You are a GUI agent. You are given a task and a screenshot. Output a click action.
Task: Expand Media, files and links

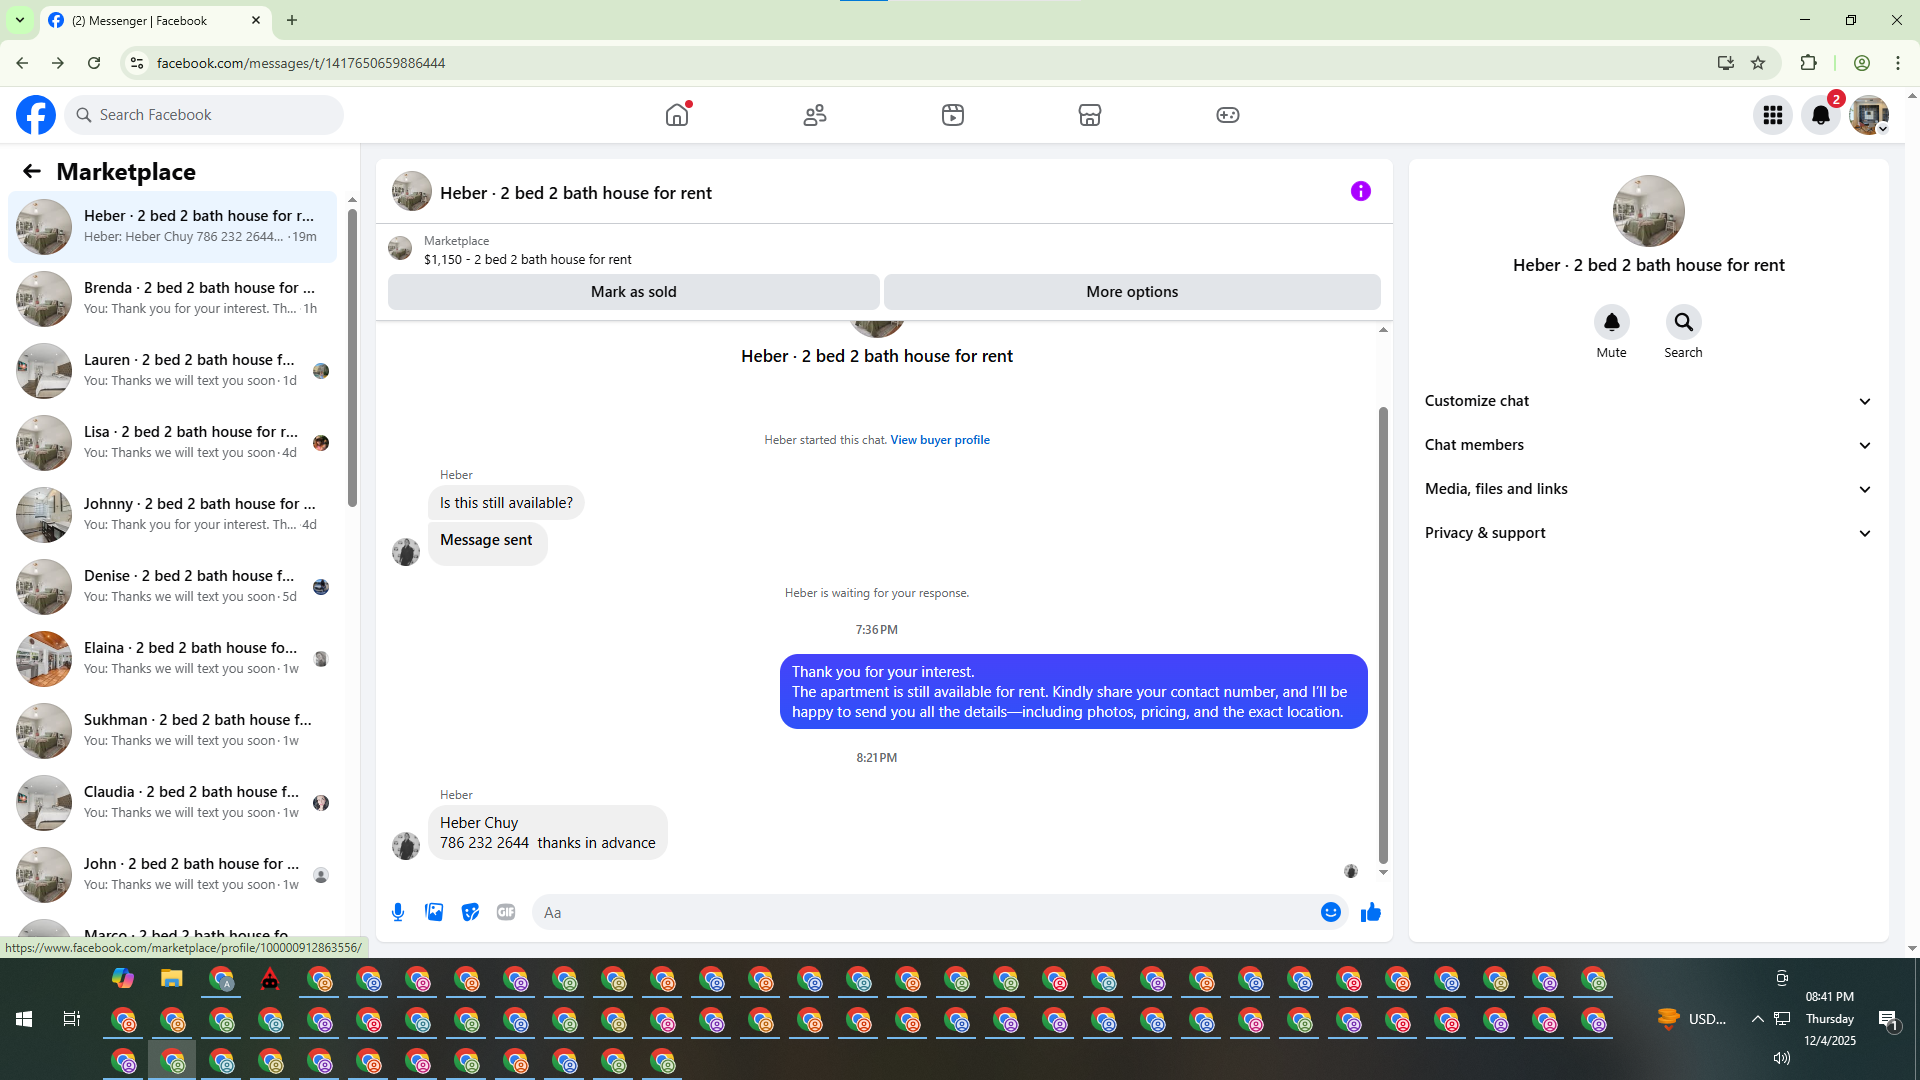pyautogui.click(x=1648, y=489)
